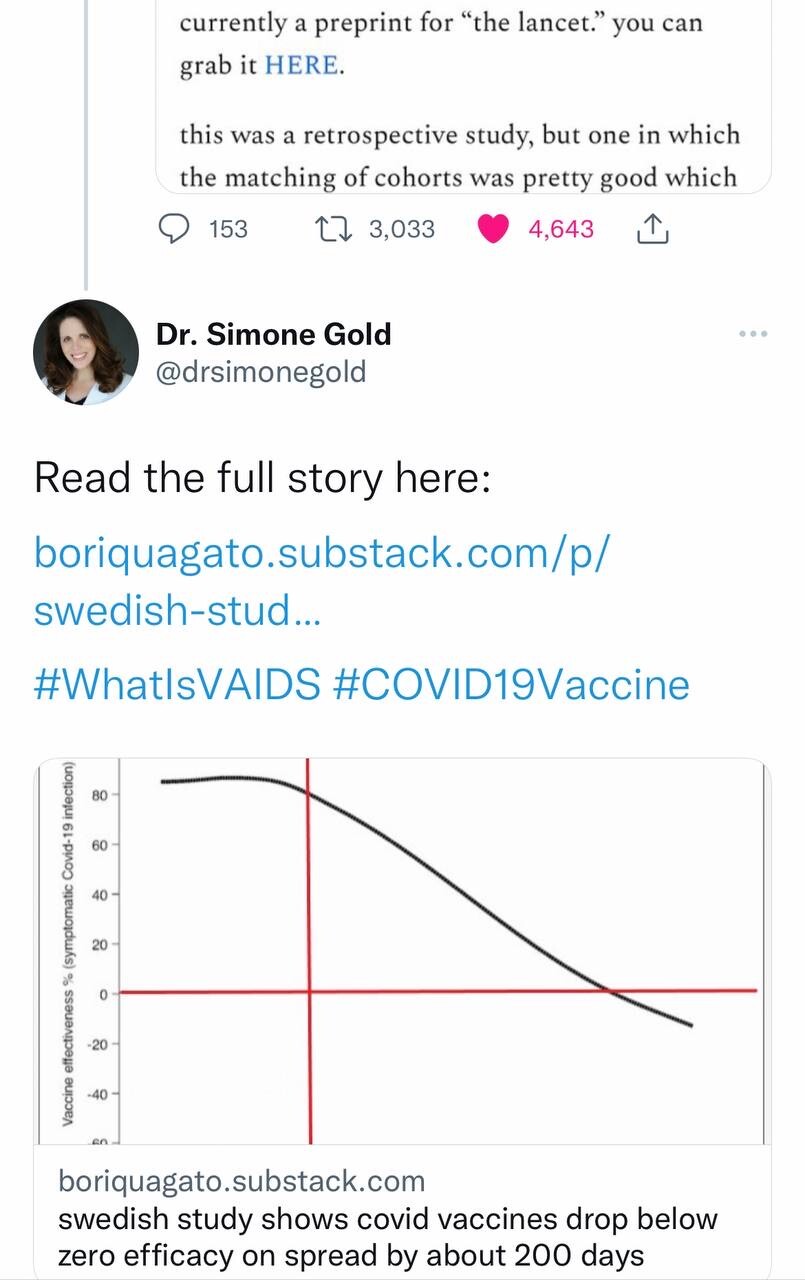Tap the 4,643 likes count
The height and width of the screenshot is (1280, 805).
[560, 229]
